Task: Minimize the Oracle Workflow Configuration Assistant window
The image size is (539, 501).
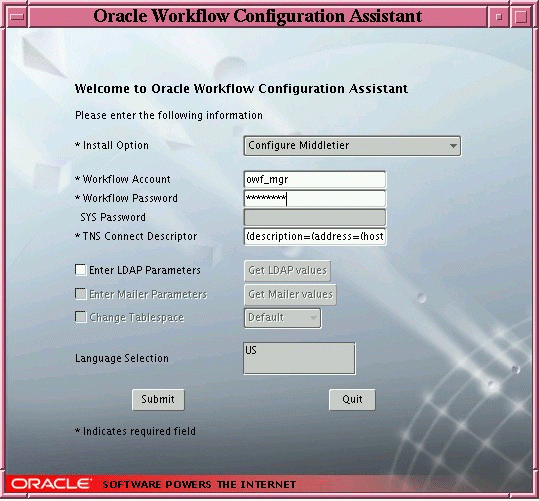Action: (499, 16)
